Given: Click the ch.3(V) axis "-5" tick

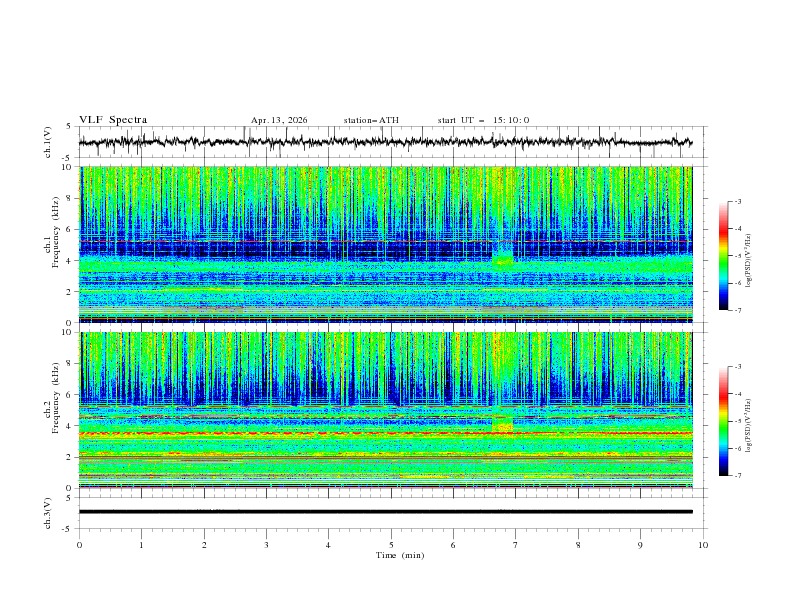Looking at the screenshot, I should pyautogui.click(x=67, y=529).
